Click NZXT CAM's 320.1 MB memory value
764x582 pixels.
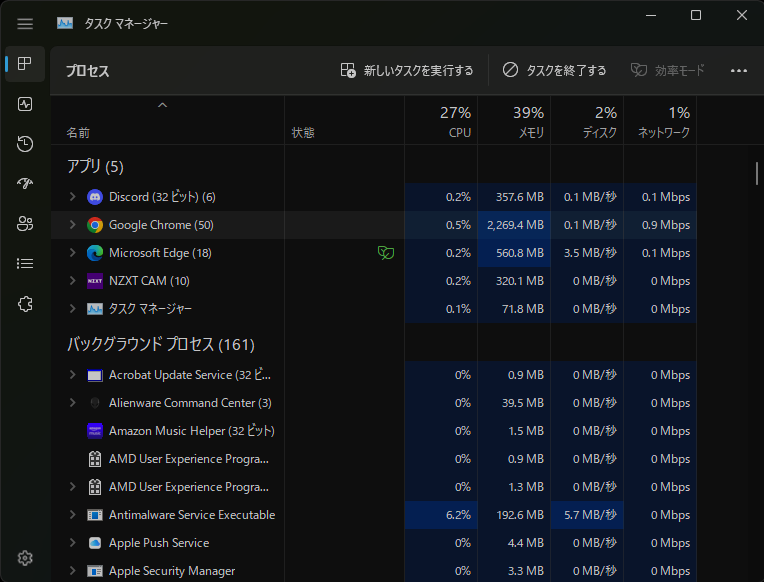519,281
